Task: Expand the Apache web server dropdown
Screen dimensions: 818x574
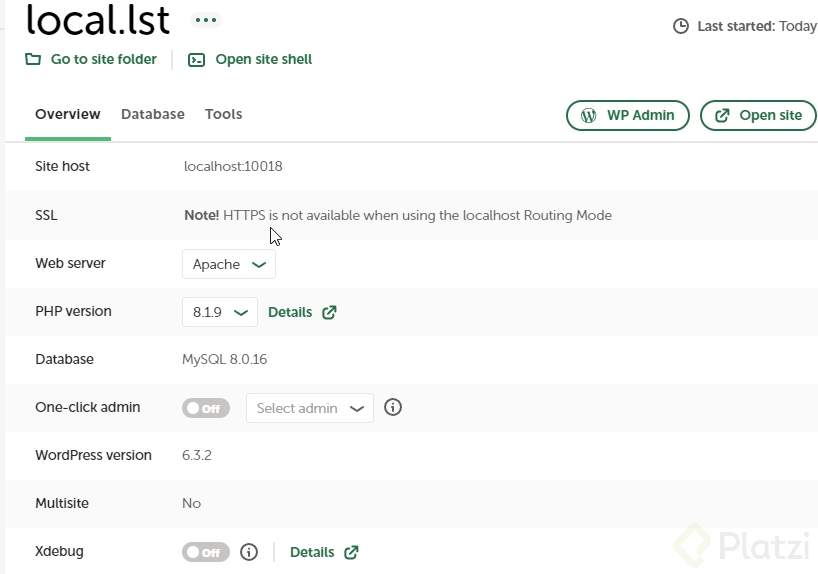Action: pyautogui.click(x=229, y=264)
